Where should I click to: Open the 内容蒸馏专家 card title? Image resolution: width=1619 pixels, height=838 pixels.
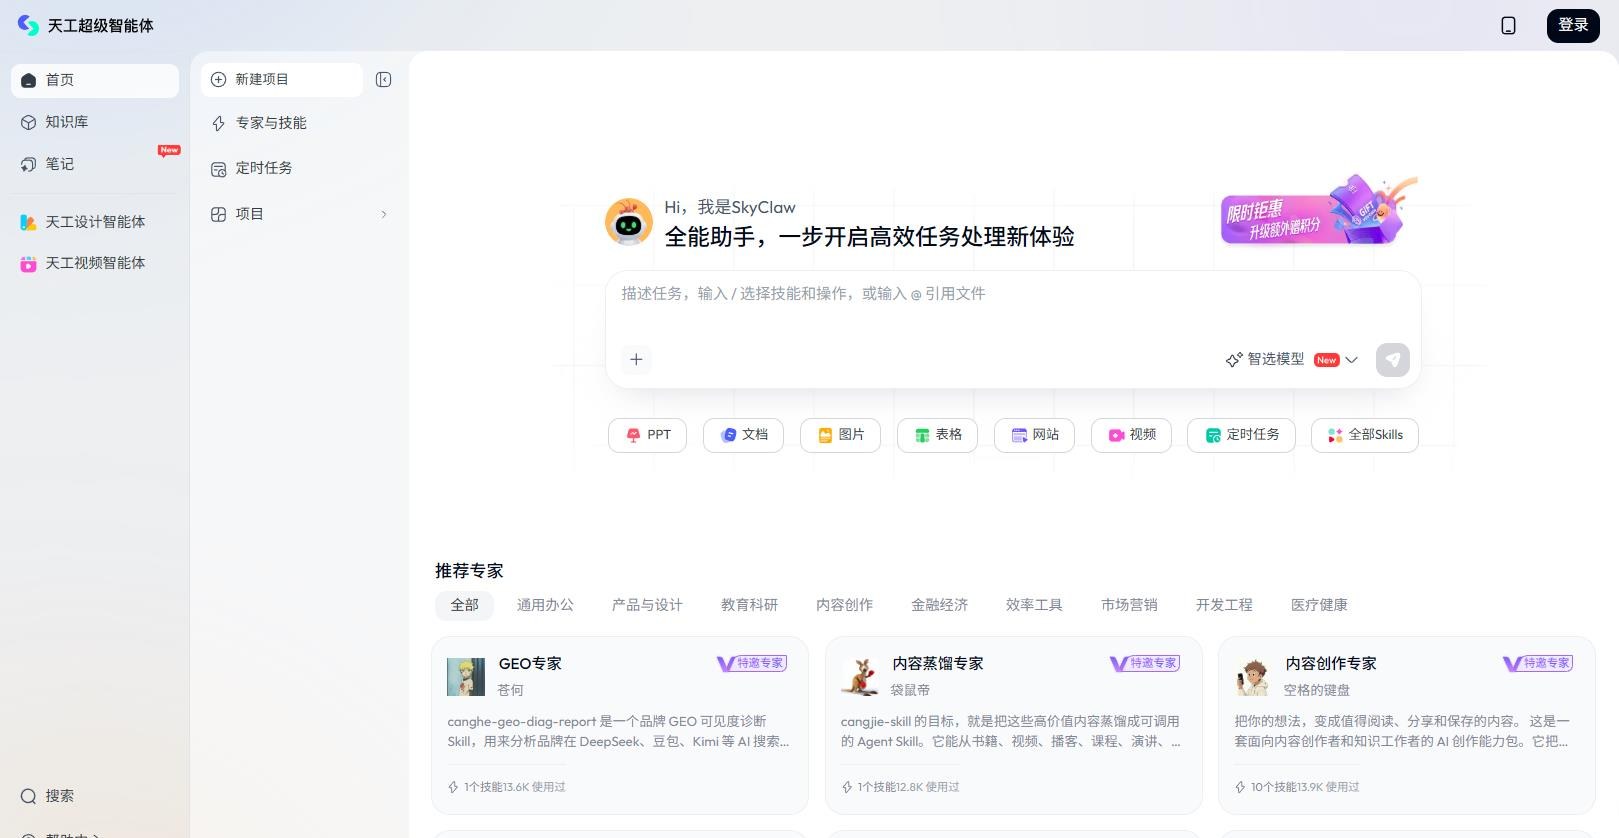click(x=937, y=664)
